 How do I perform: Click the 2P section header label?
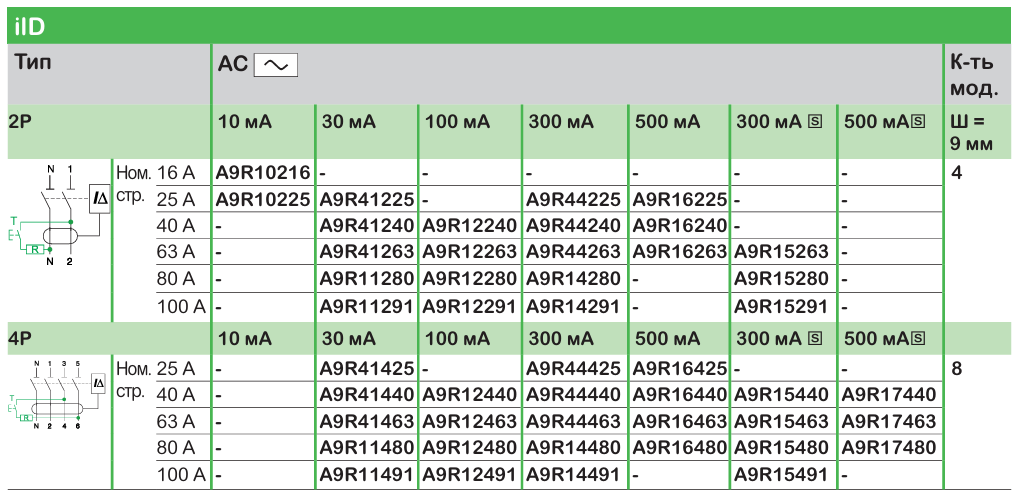(20, 122)
